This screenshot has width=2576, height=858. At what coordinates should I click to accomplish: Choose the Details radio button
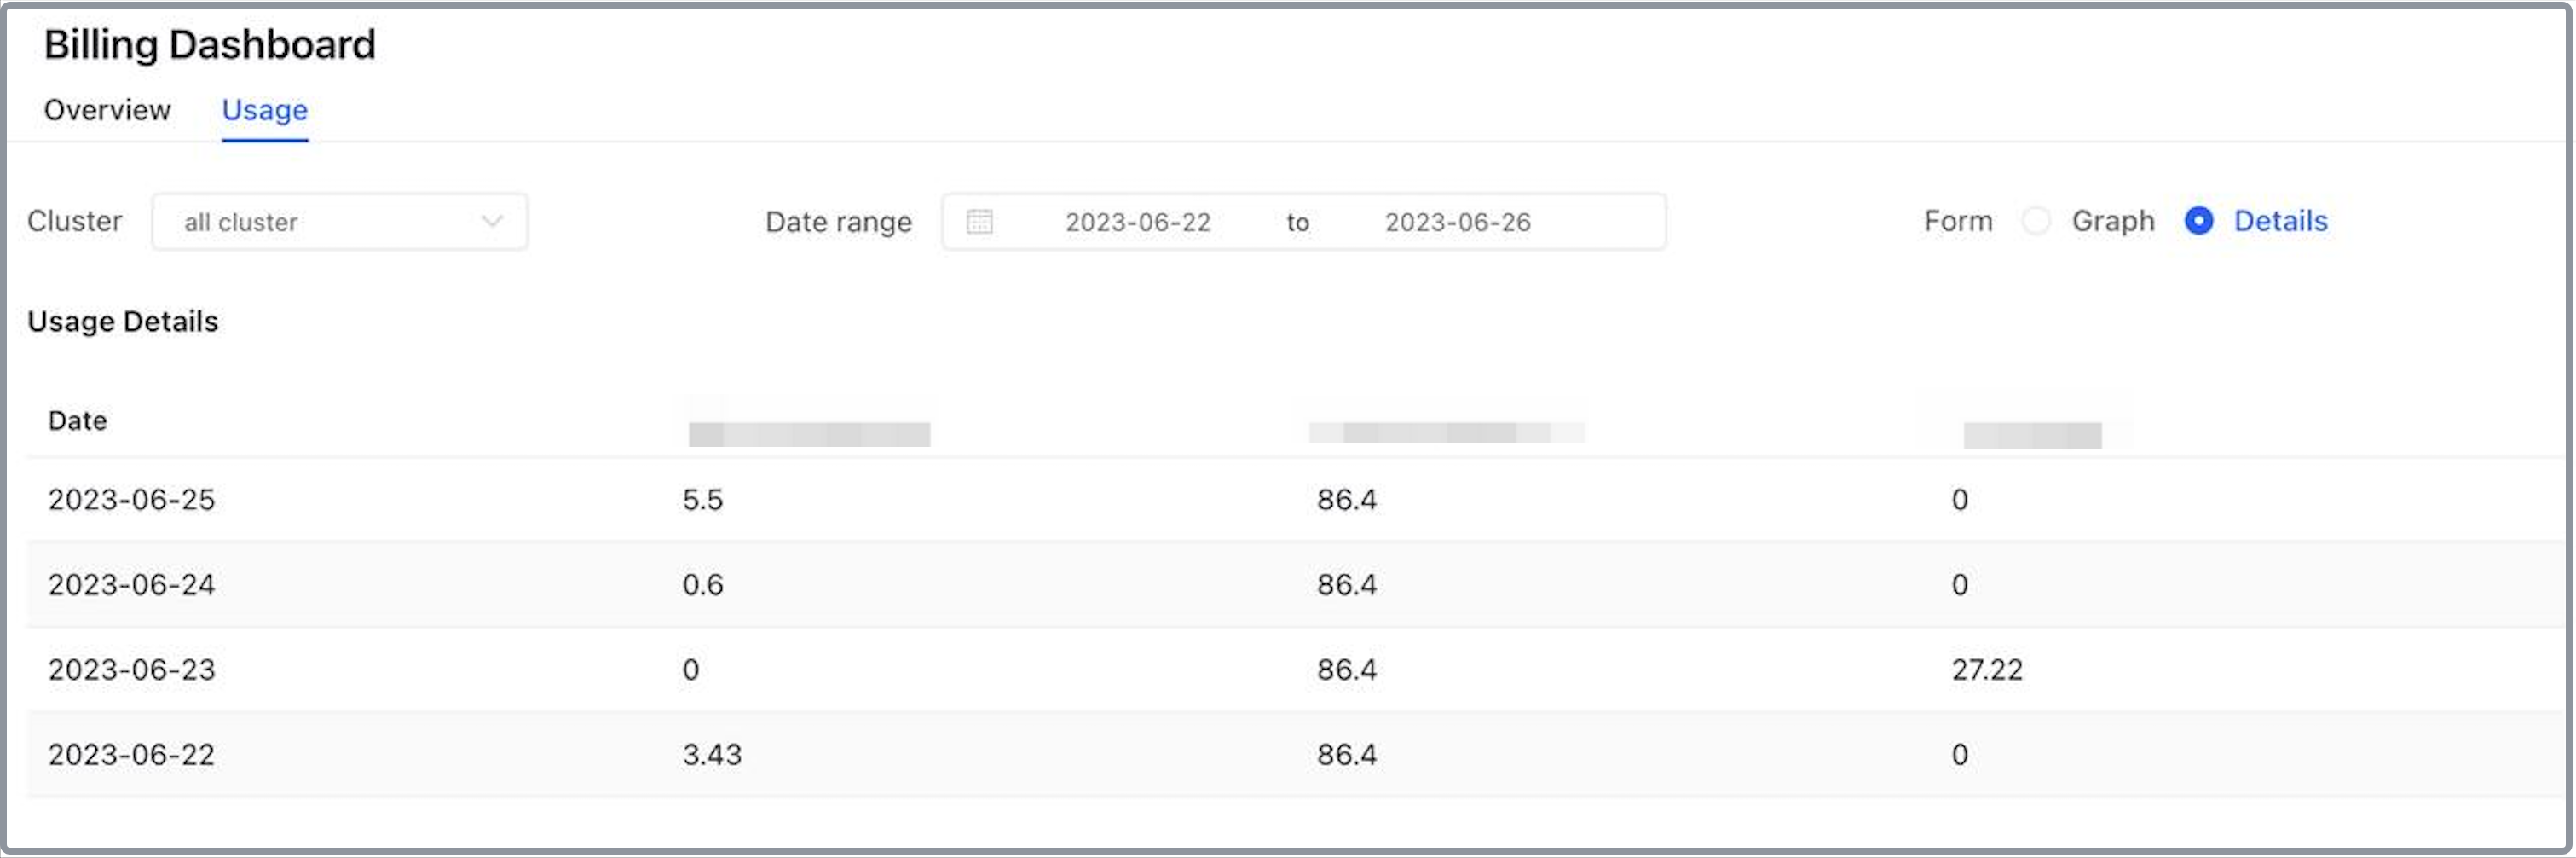pos(2198,221)
